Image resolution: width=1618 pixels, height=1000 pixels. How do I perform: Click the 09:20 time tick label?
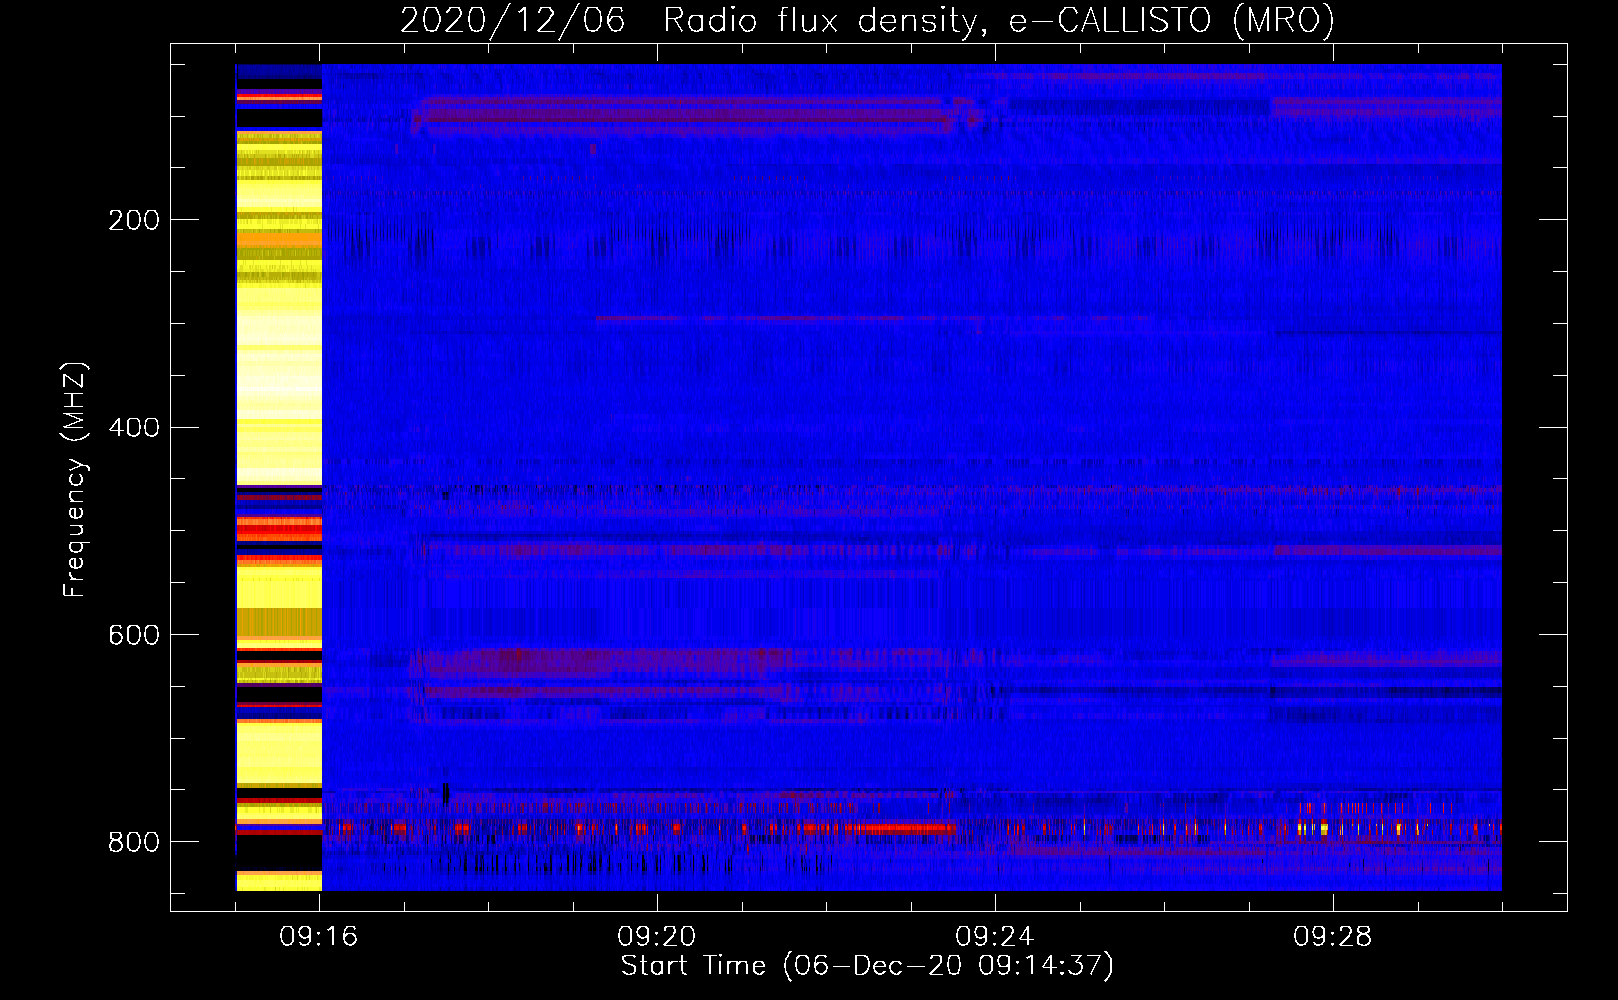click(657, 937)
